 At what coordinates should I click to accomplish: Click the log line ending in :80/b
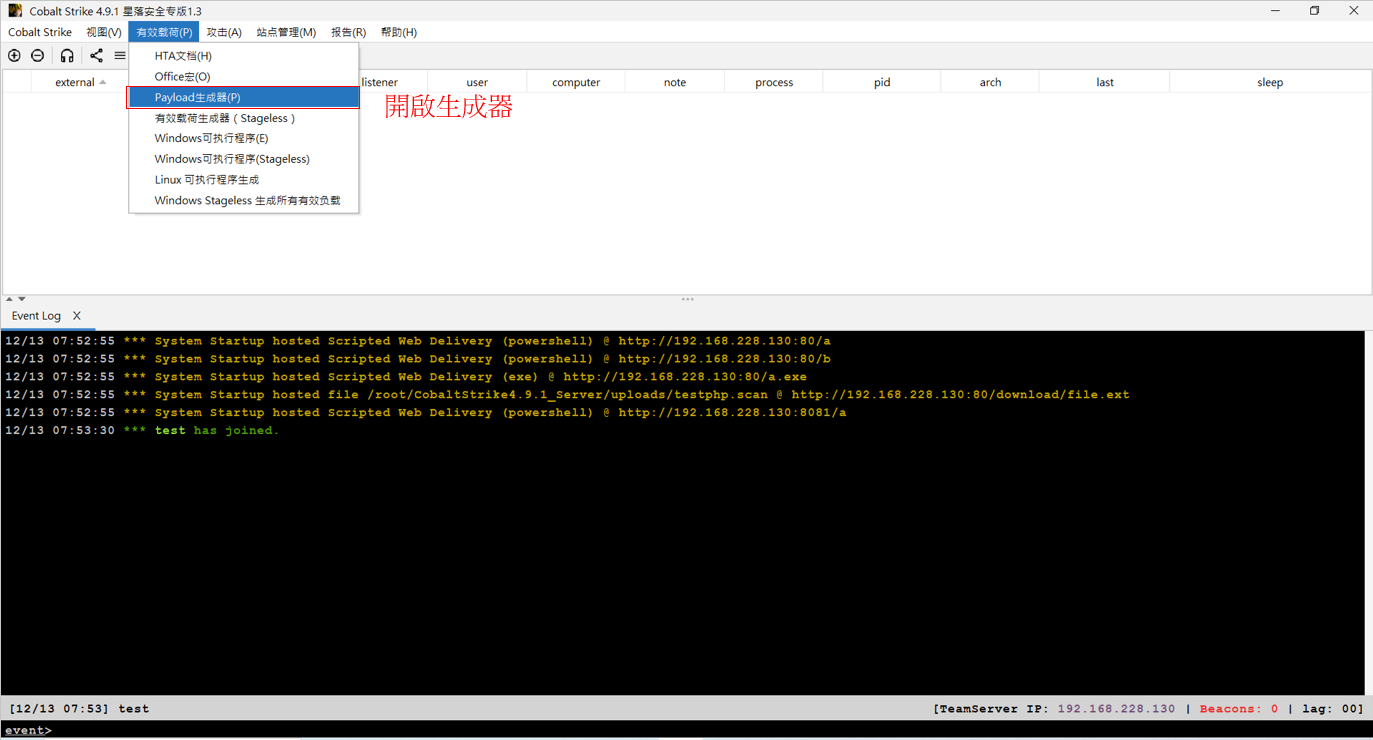tap(418, 359)
